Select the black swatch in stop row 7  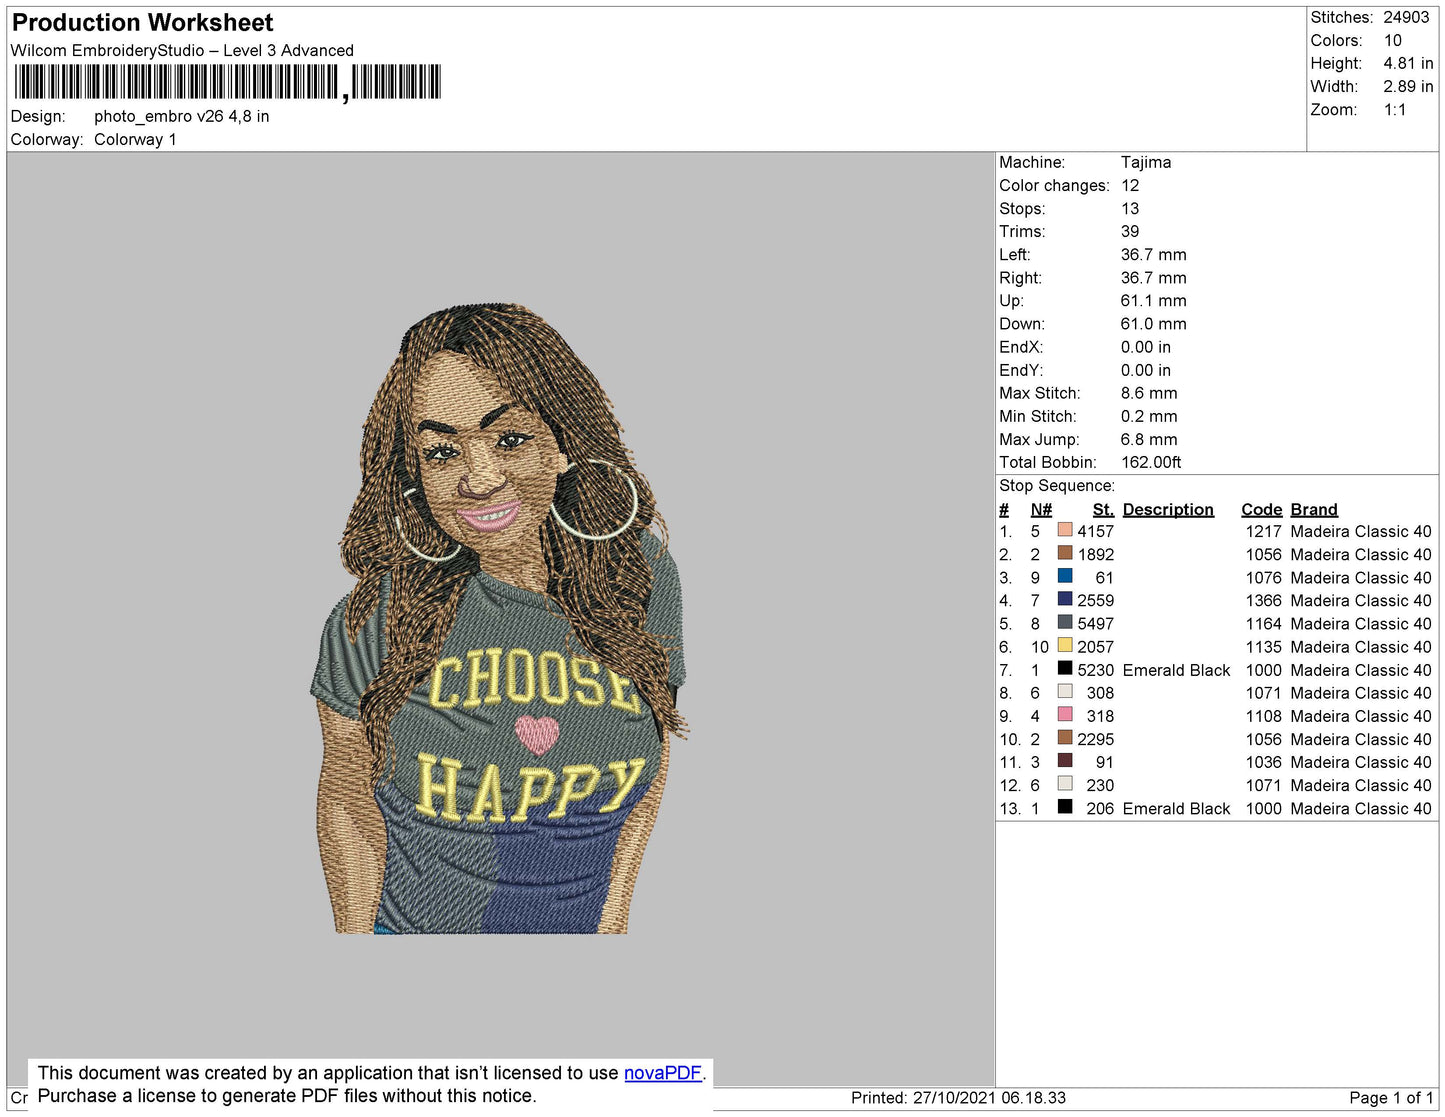coord(1065,668)
